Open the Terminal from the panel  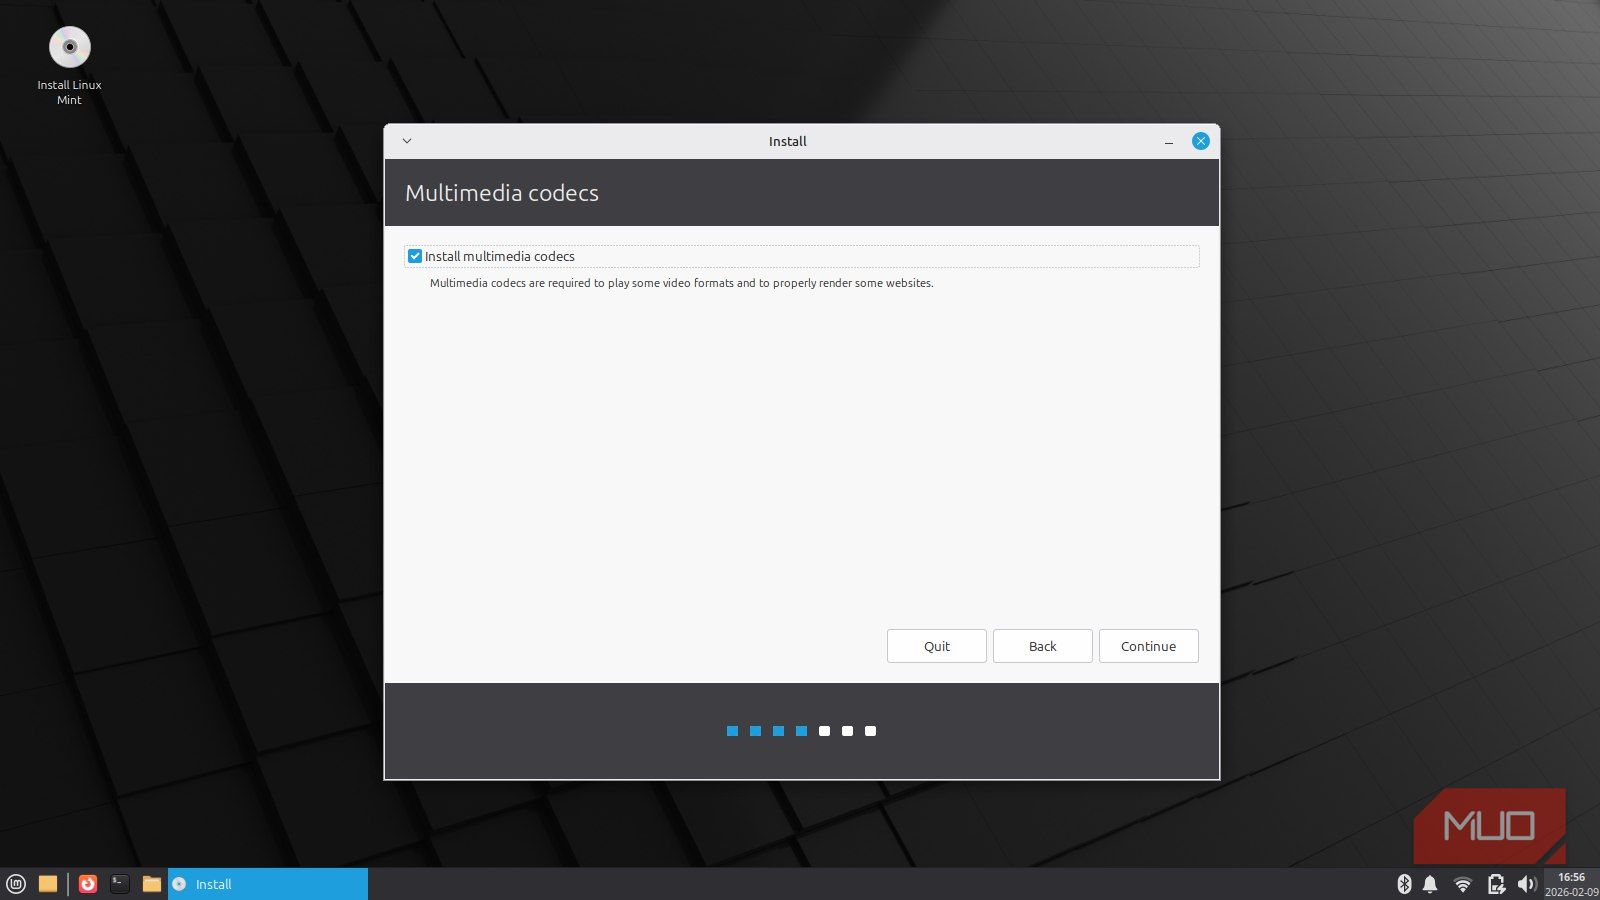120,884
